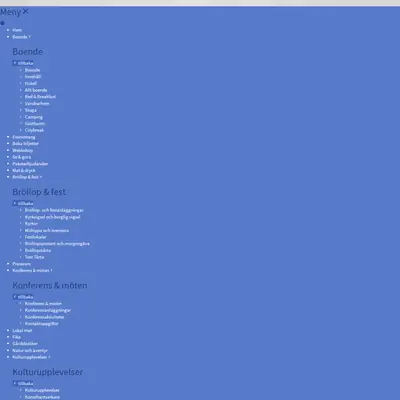Viewport: 400px width, 400px height.
Task: Go to the Mat & dryck menu item
Action: tap(24, 170)
